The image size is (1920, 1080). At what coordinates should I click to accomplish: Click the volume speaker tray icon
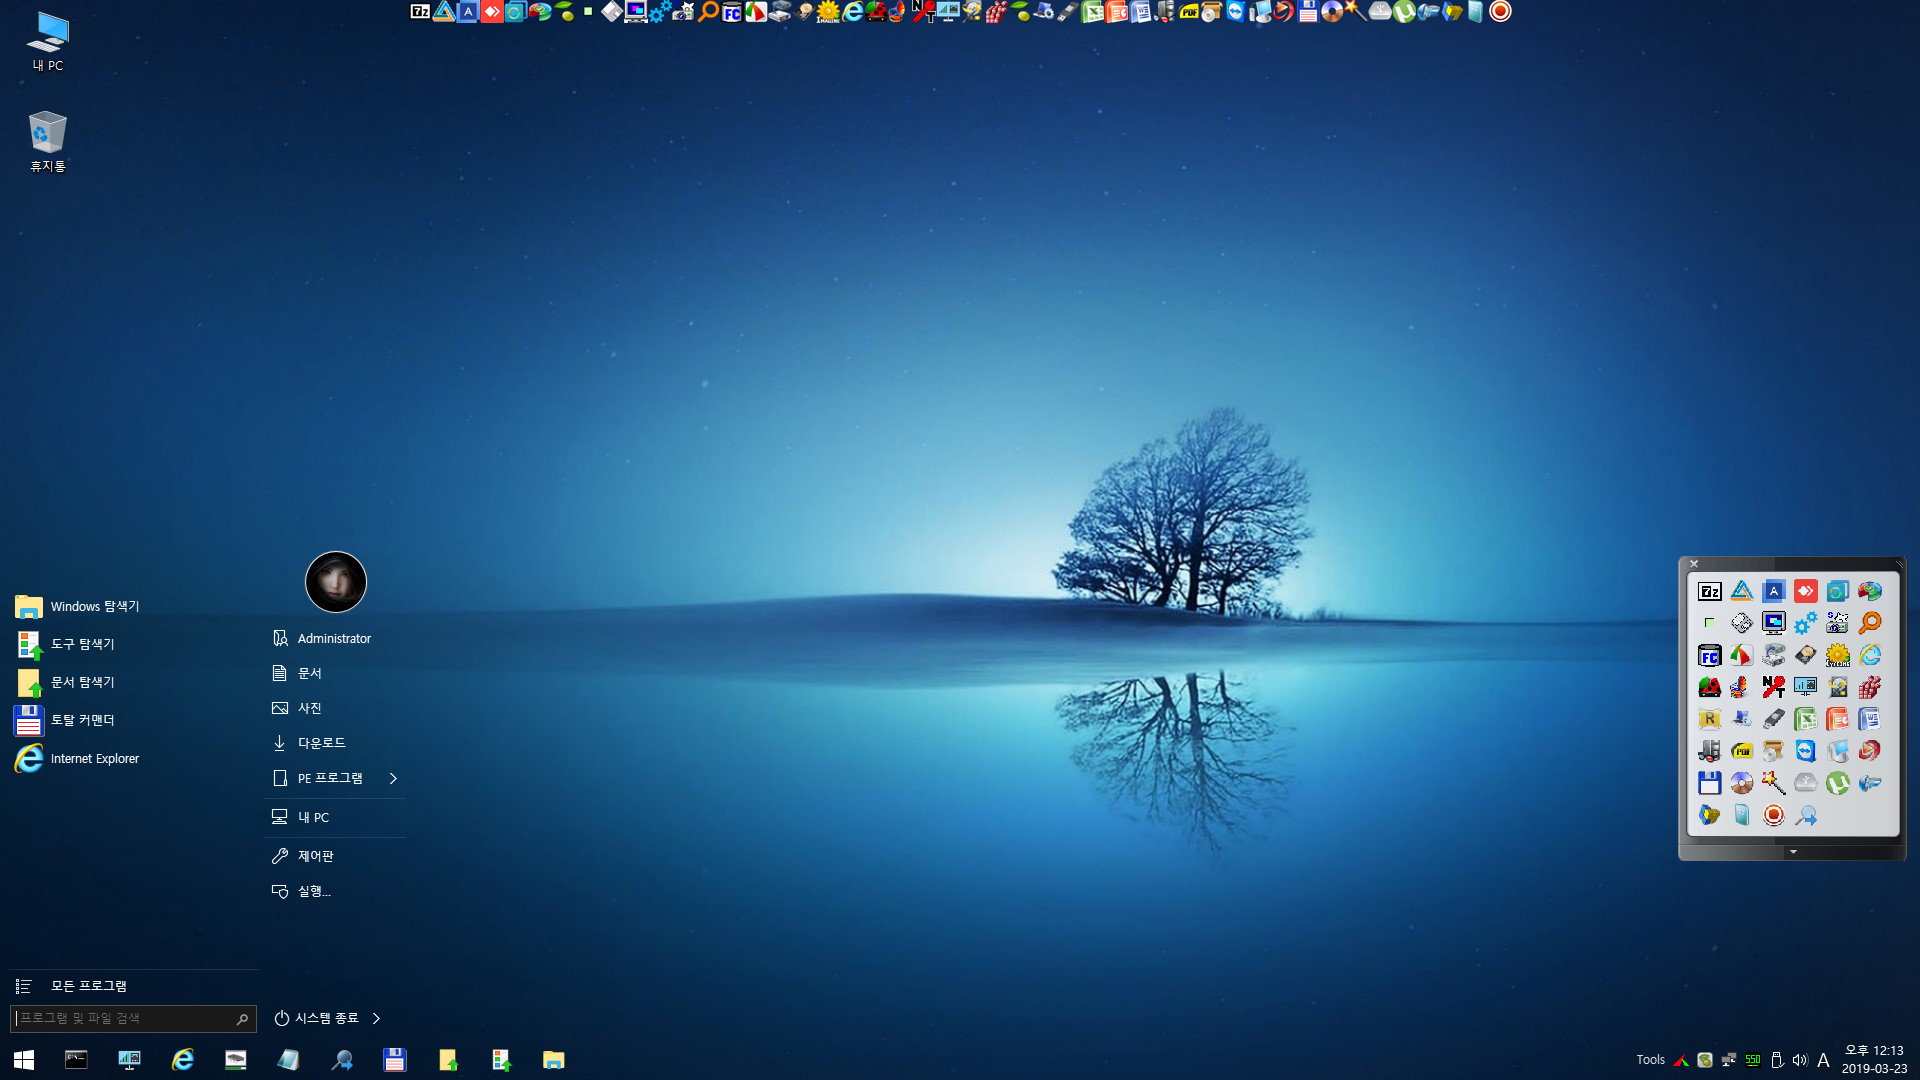1800,1060
